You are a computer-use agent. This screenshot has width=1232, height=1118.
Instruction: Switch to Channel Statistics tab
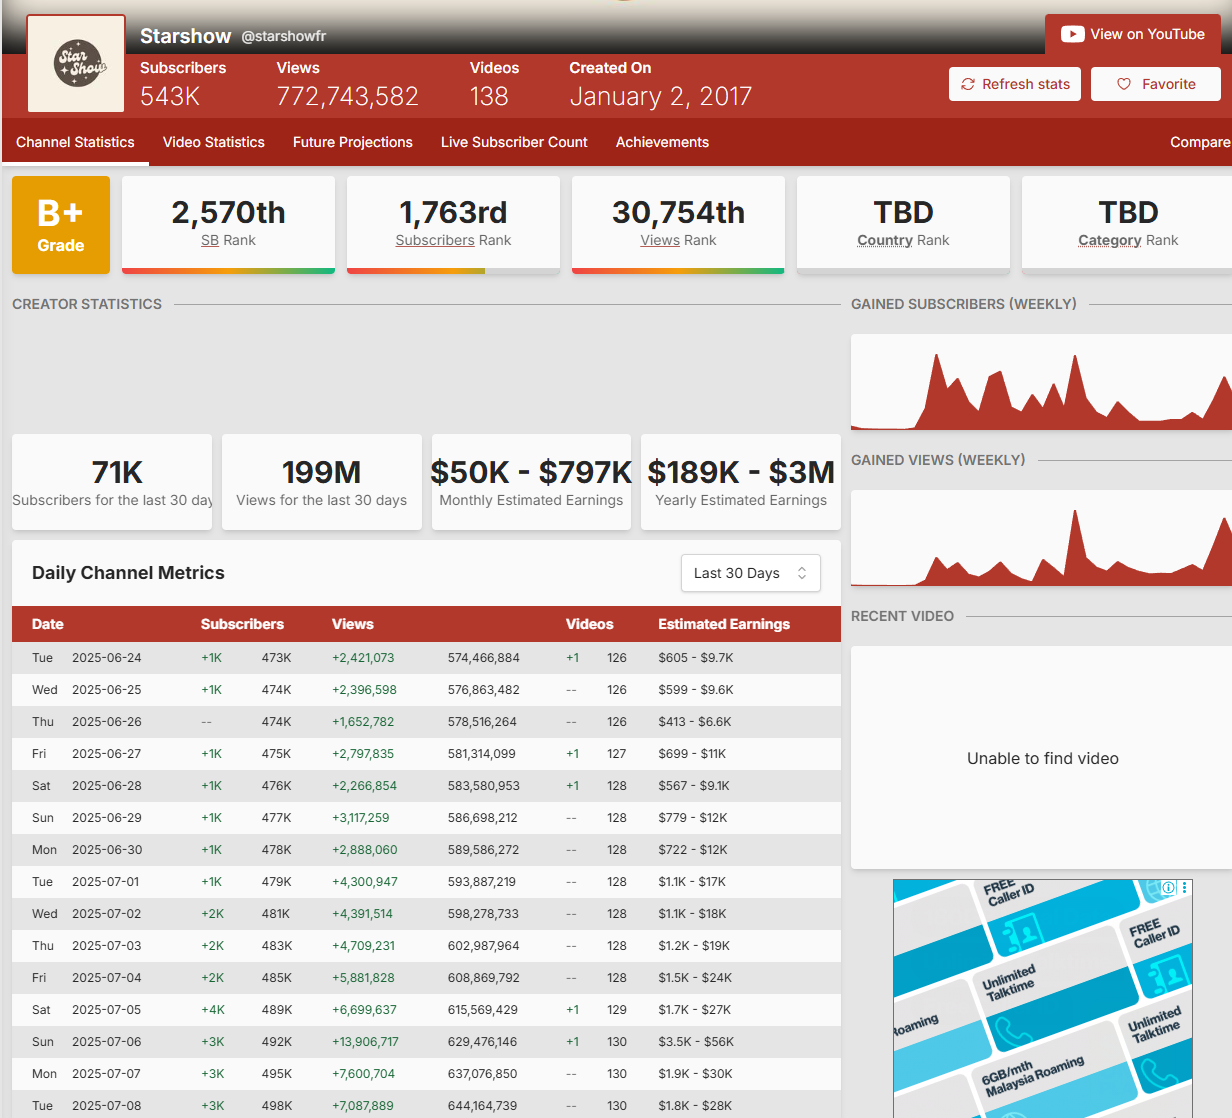pyautogui.click(x=75, y=142)
